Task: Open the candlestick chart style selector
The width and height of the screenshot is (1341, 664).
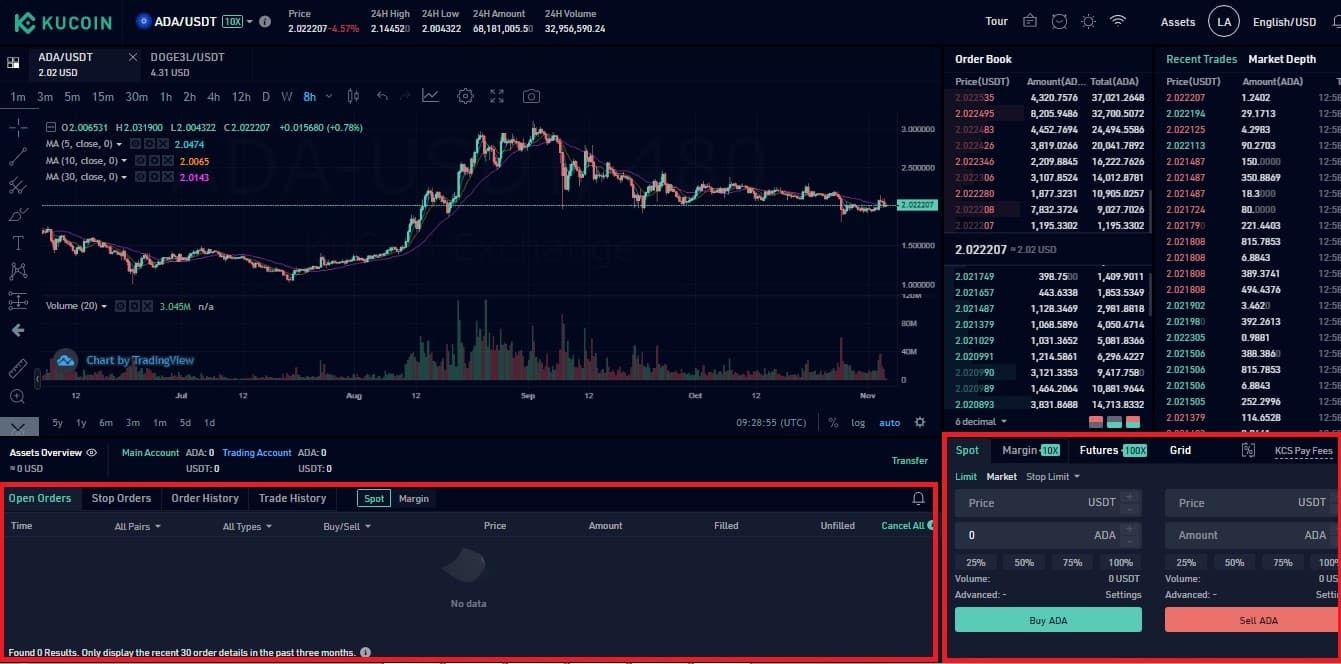Action: click(353, 96)
